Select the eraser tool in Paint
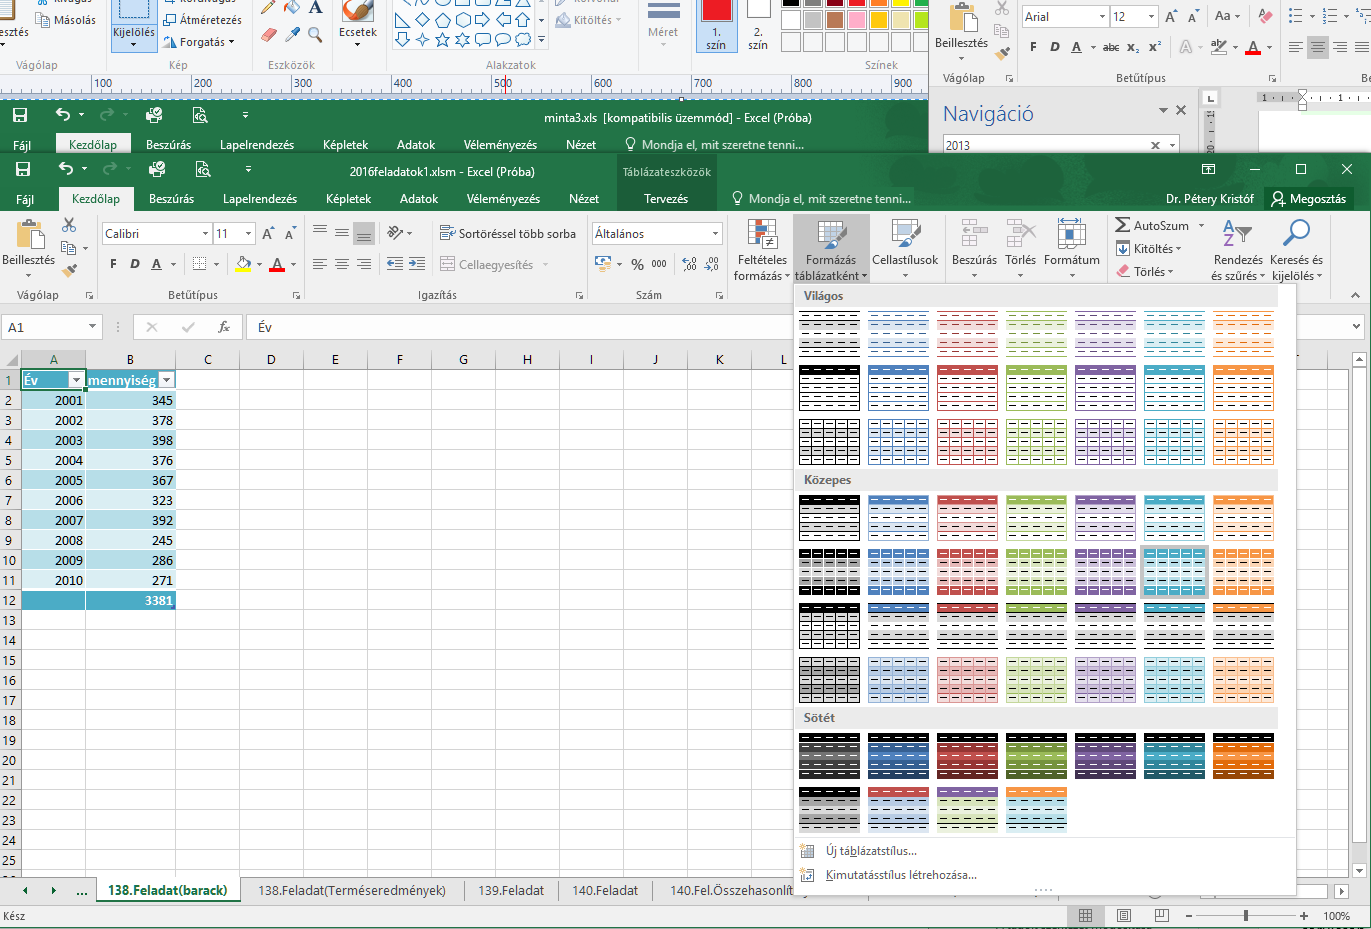This screenshot has height=929, width=1371. [268, 35]
